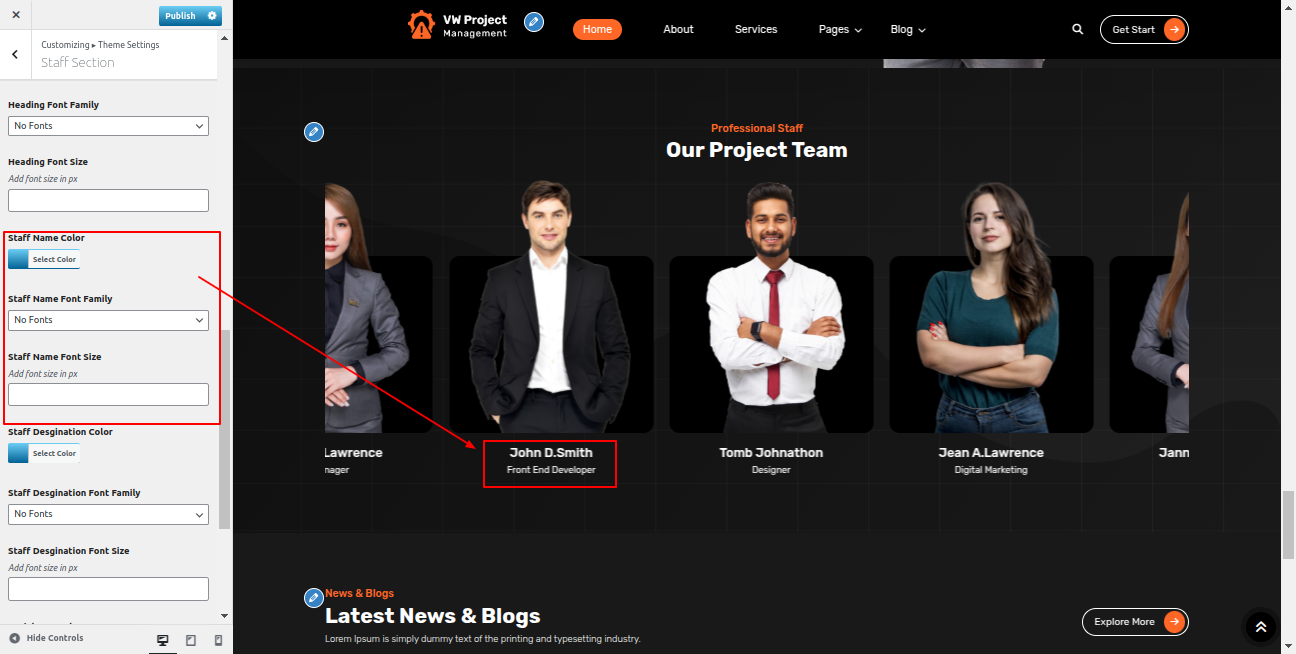Image resolution: width=1296 pixels, height=654 pixels.
Task: Open the Heading Font Family dropdown
Action: click(108, 126)
